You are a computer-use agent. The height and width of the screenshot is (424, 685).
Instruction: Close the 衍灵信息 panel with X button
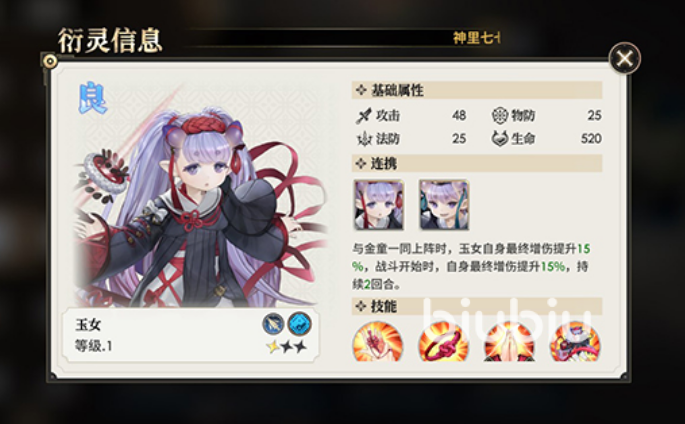pos(624,59)
